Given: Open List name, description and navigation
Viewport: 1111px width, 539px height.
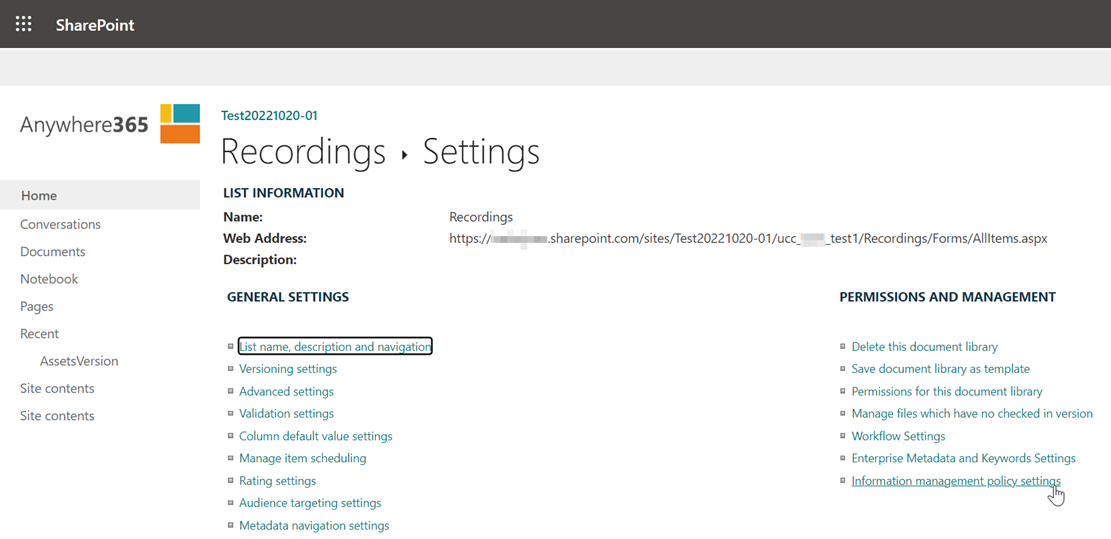Looking at the screenshot, I should click(335, 347).
